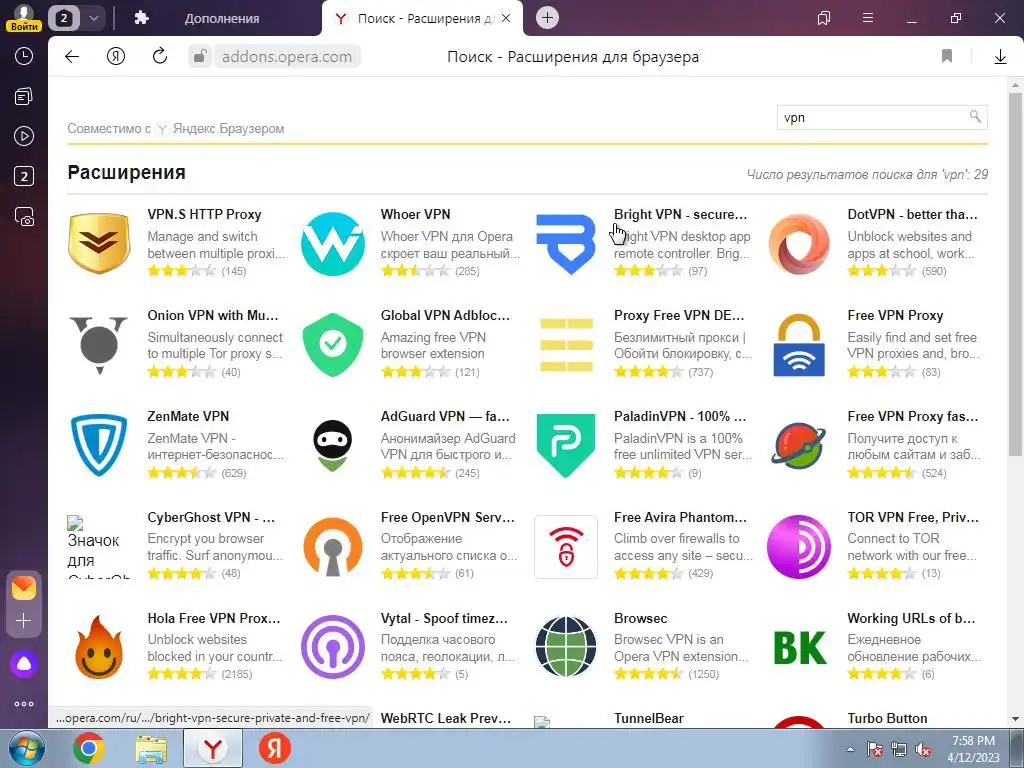Click Free Avira Phantom red lock icon

point(566,546)
